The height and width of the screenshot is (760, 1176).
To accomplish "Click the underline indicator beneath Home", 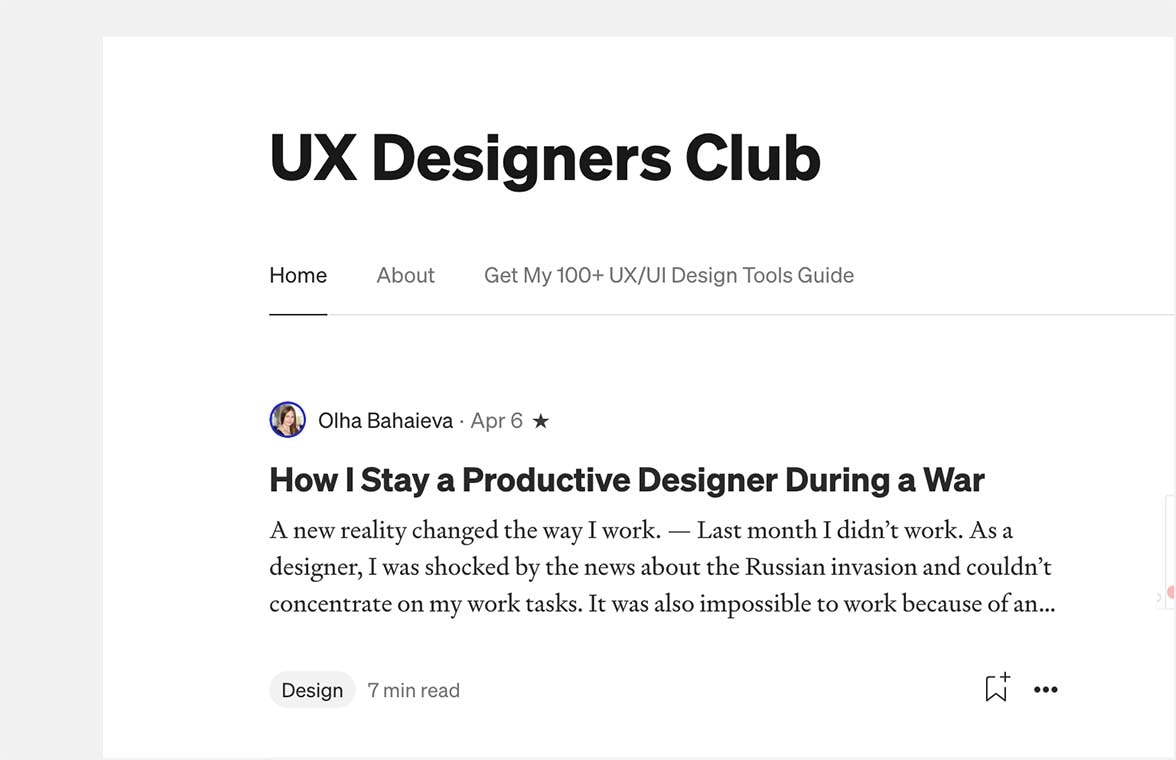I will coord(297,315).
